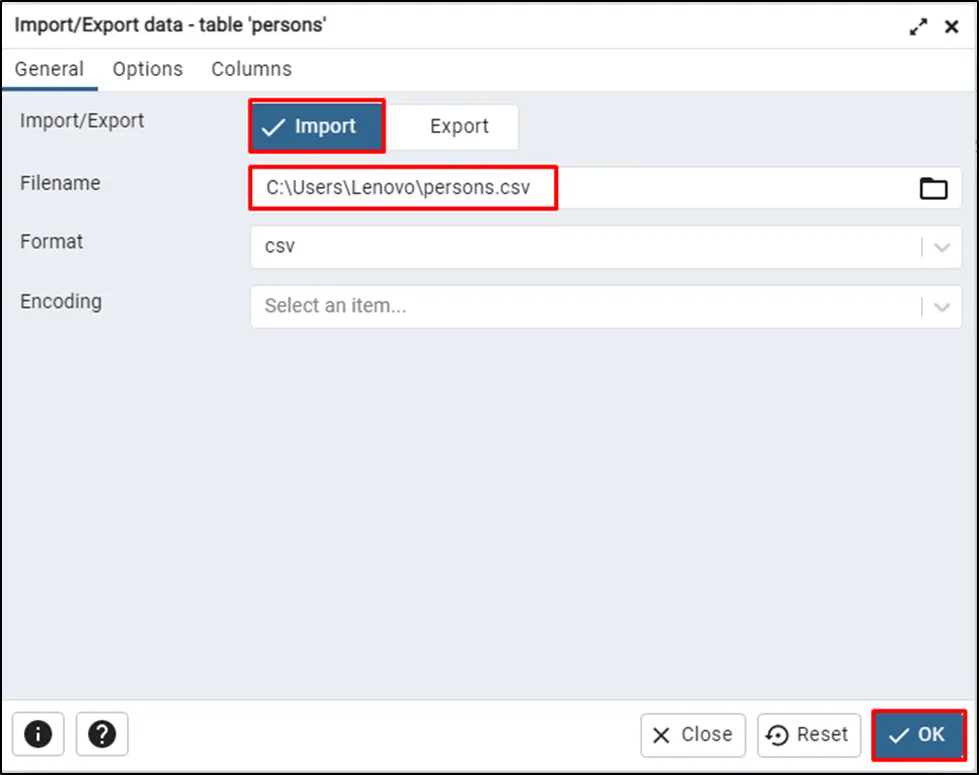Open the Columns tab
Viewport: 979px width, 775px height.
[x=252, y=69]
